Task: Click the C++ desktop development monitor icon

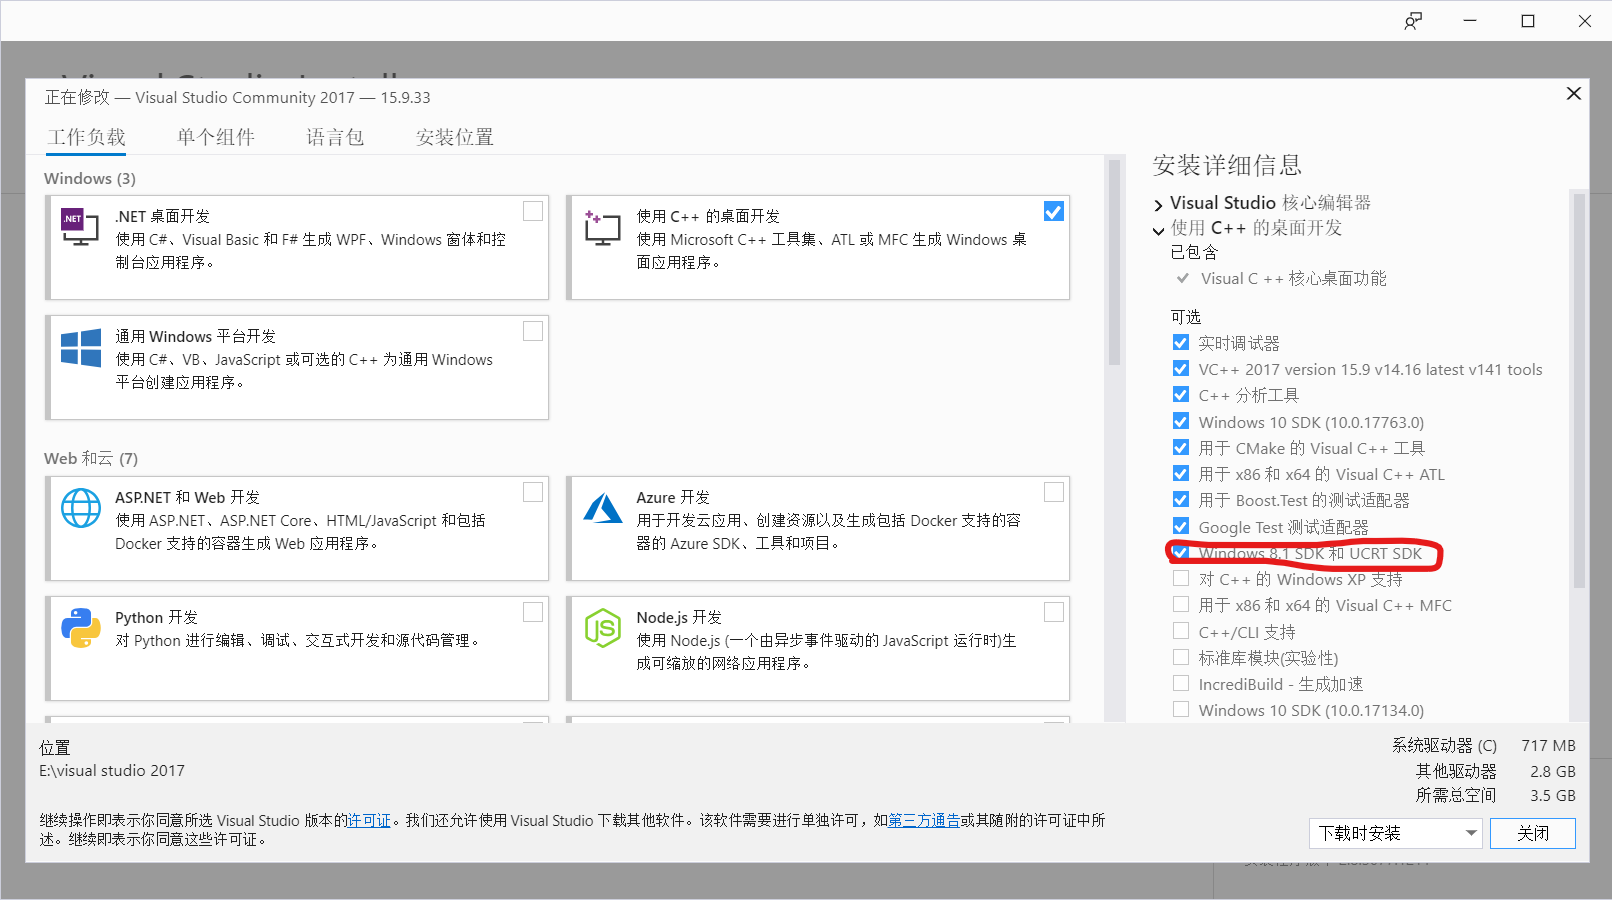Action: (x=602, y=228)
